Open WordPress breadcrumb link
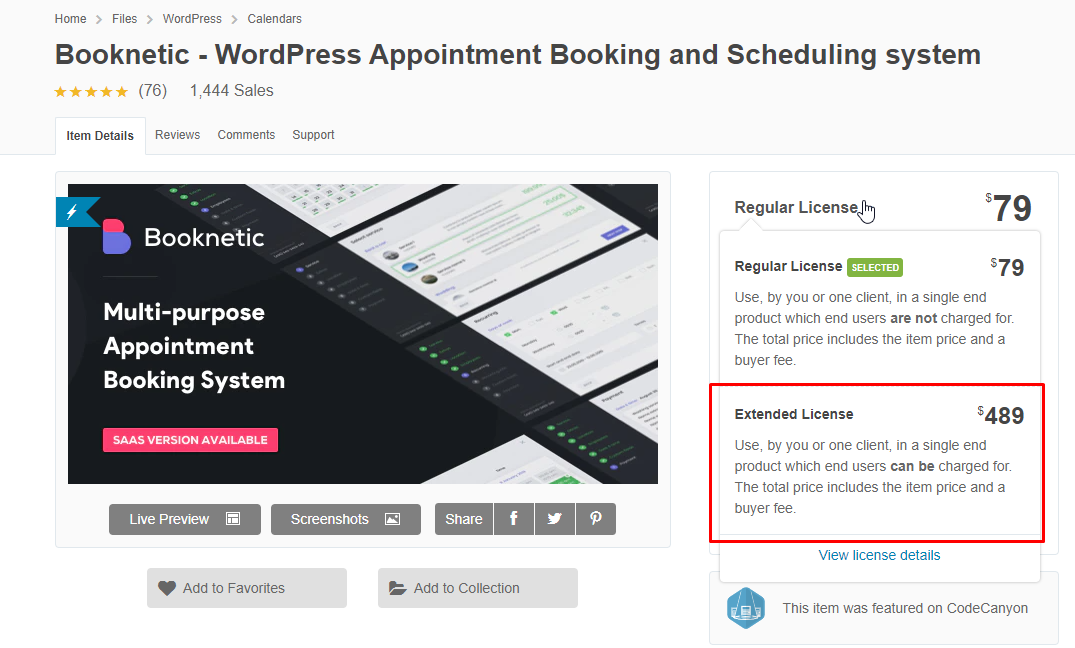 (192, 19)
